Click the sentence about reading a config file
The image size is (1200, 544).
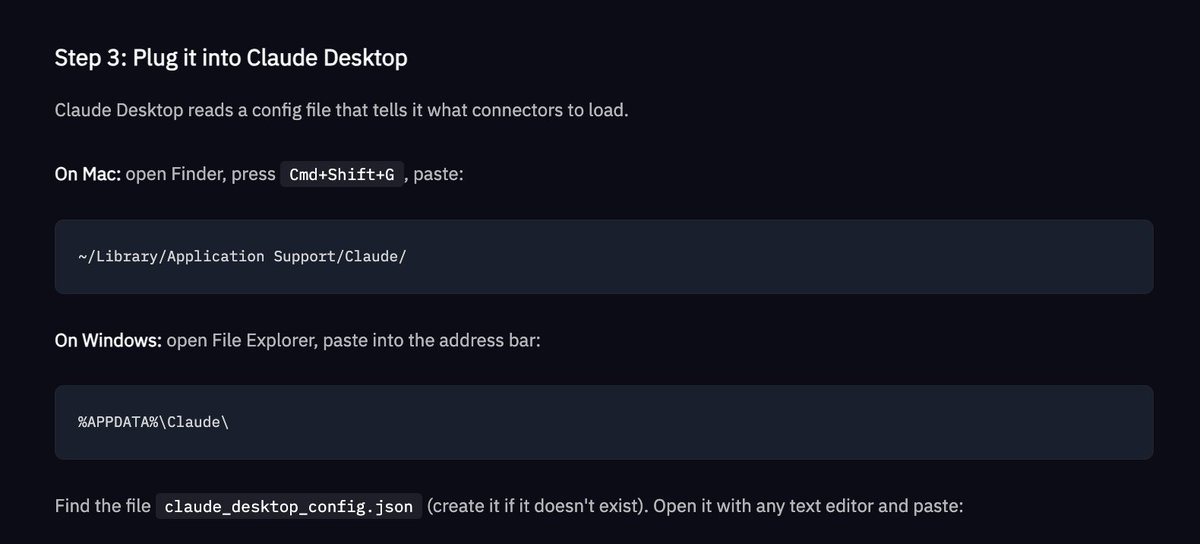point(342,109)
